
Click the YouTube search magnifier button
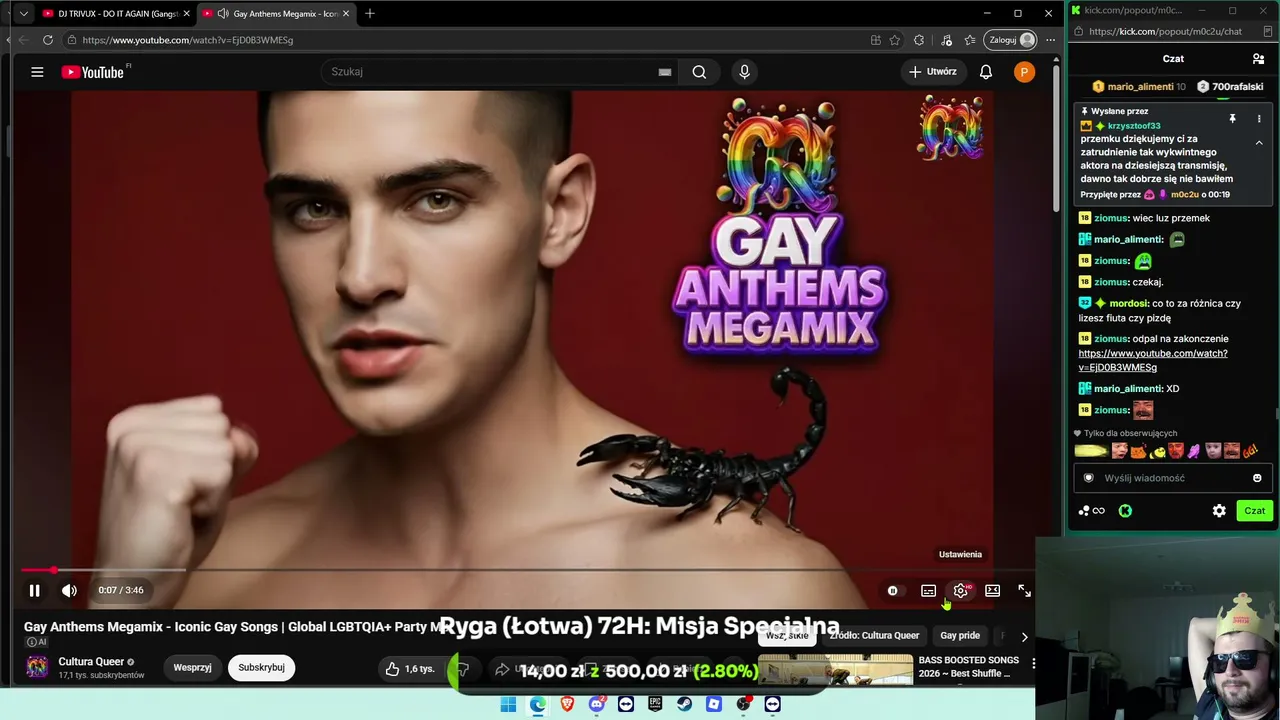click(x=699, y=72)
